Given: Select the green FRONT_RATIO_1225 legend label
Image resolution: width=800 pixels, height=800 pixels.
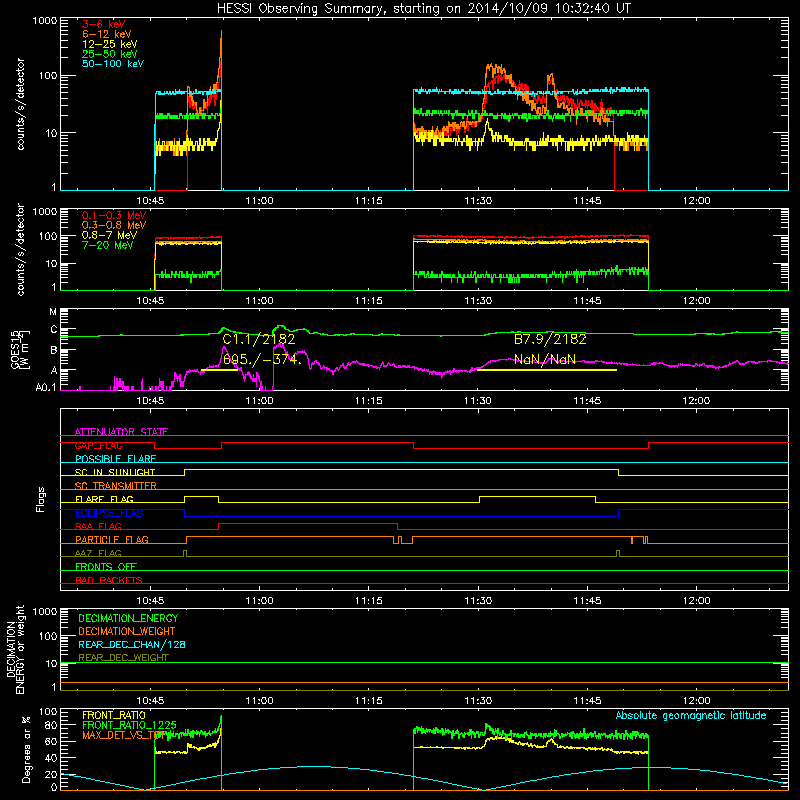Looking at the screenshot, I should coord(129,725).
